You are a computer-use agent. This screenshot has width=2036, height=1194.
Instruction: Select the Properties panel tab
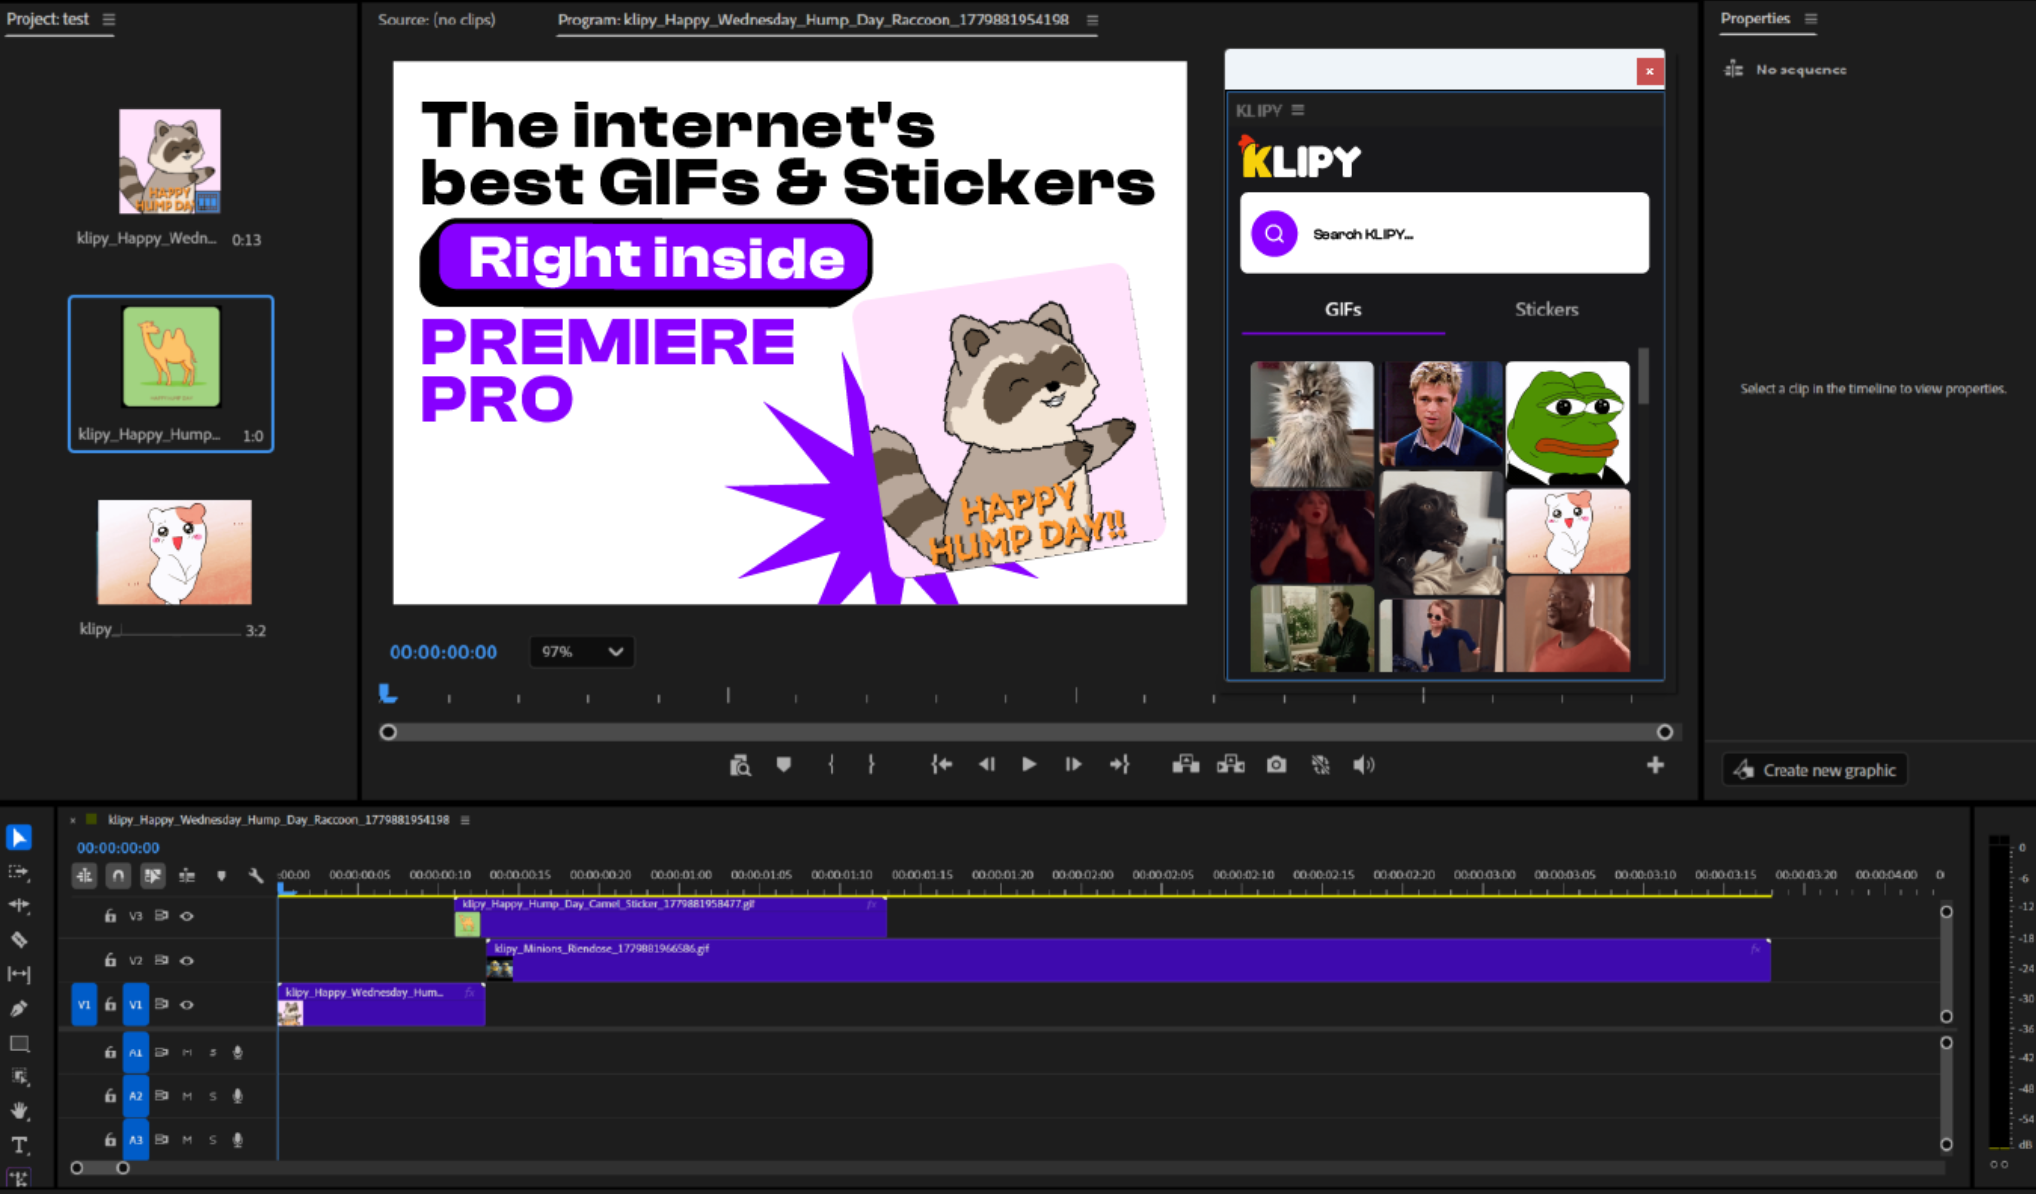(x=1755, y=18)
